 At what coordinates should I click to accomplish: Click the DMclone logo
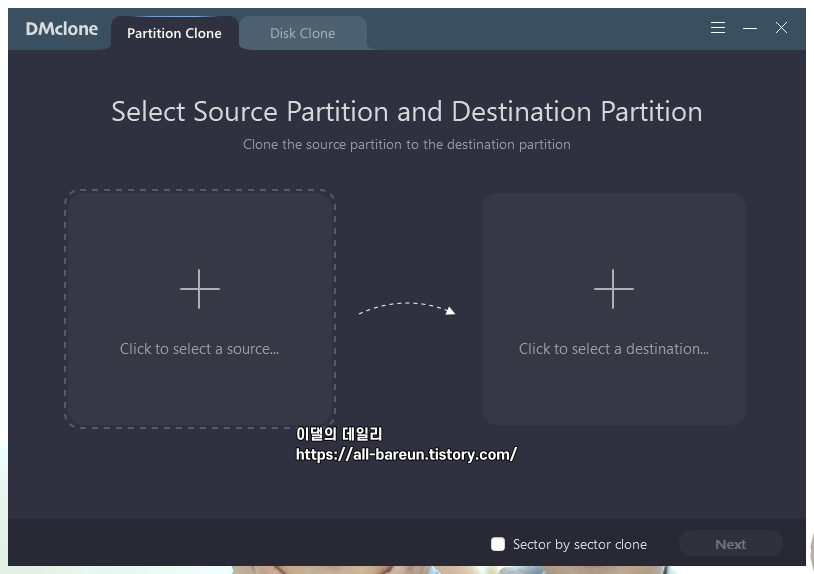click(62, 29)
